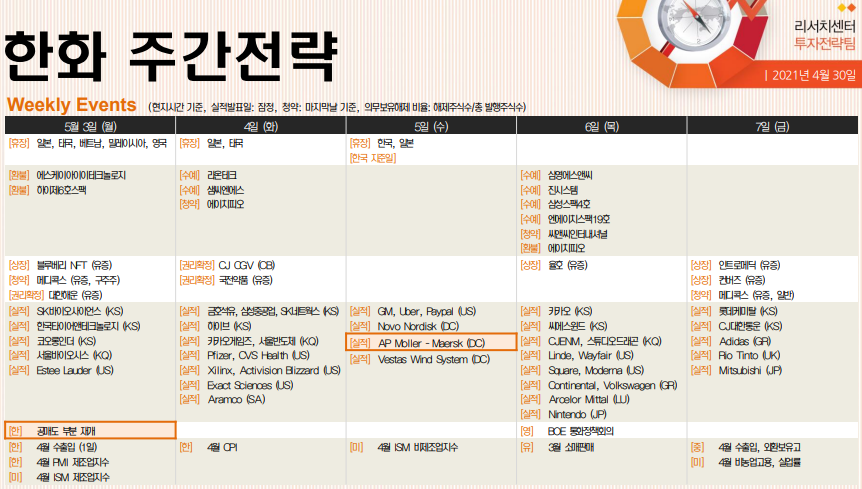Click the '메디콕스 (유증, 일반)' entry
862x489 pixels.
756,295
